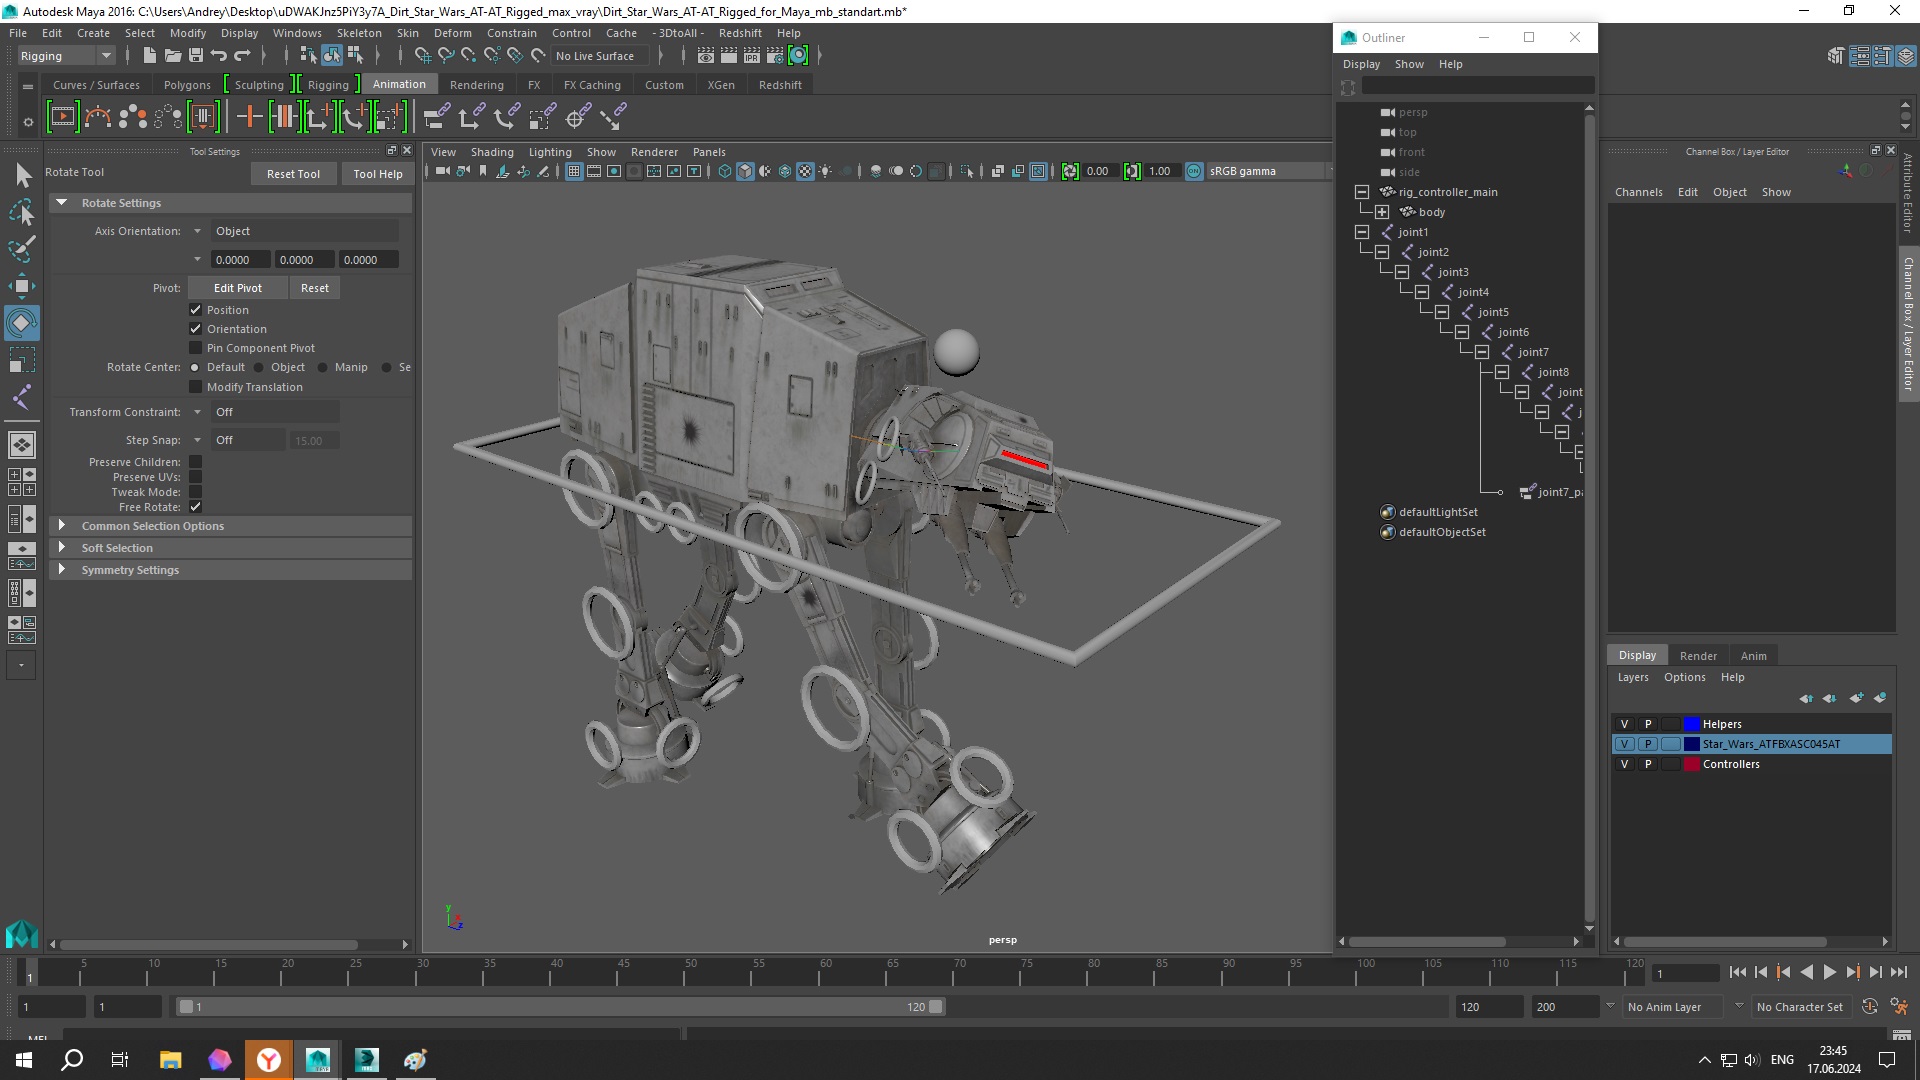Click the Edit Pivot button
Viewport: 1920px width, 1080px height.
[x=238, y=288]
